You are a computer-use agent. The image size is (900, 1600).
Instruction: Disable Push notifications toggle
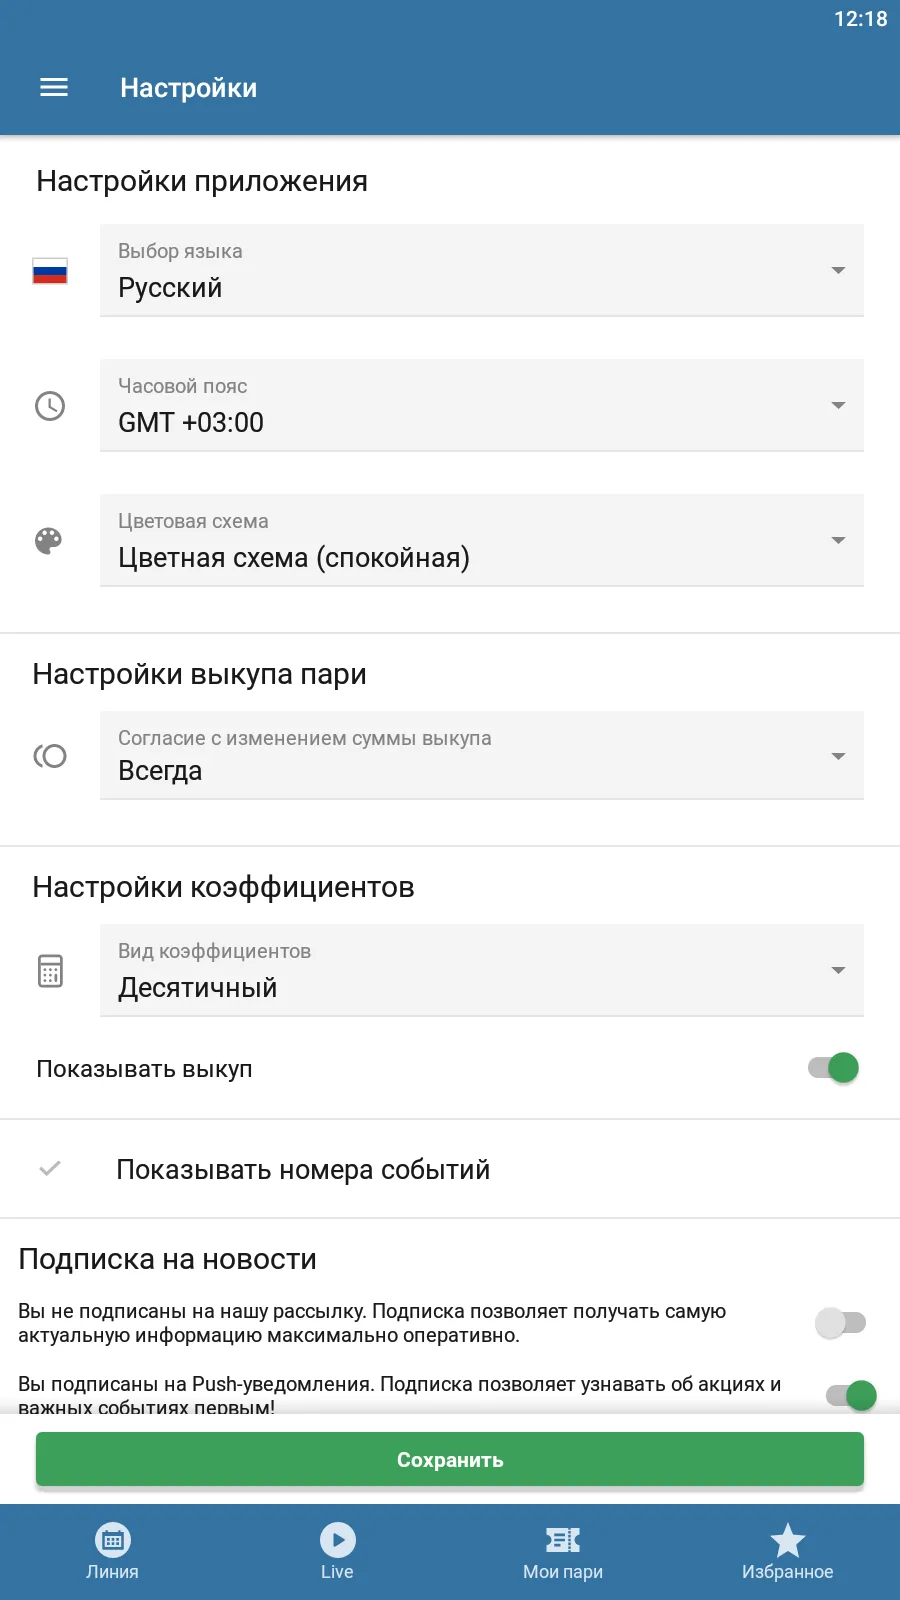pyautogui.click(x=851, y=1395)
